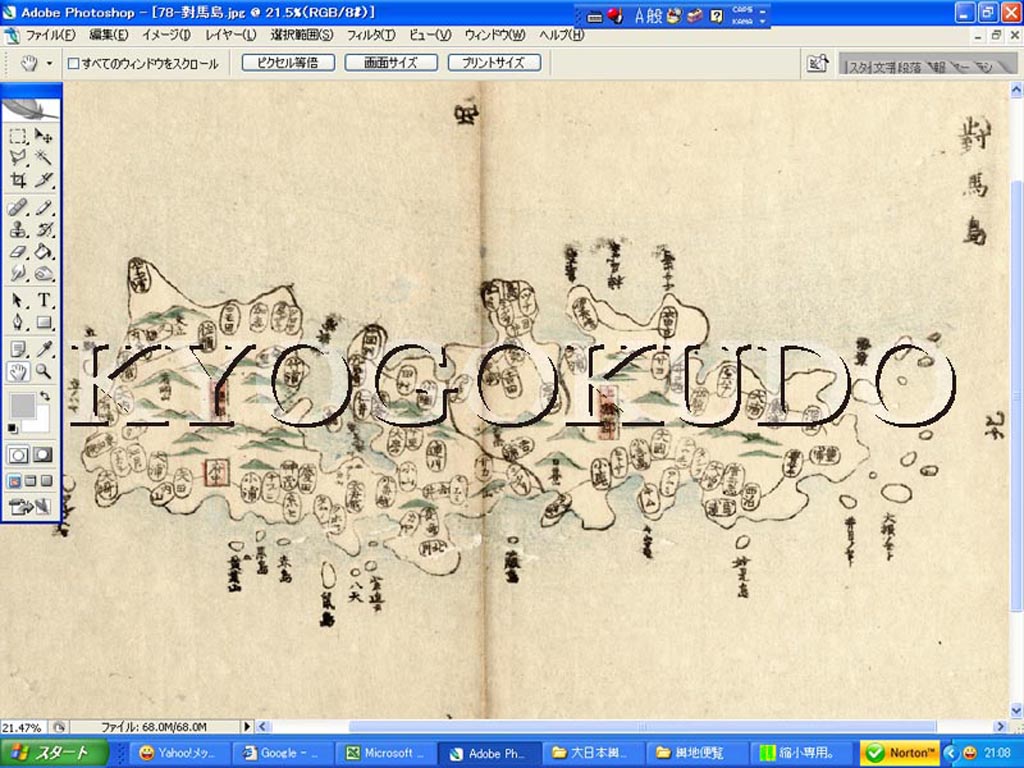
Task: Select the Clone Stamp tool
Action: click(18, 230)
